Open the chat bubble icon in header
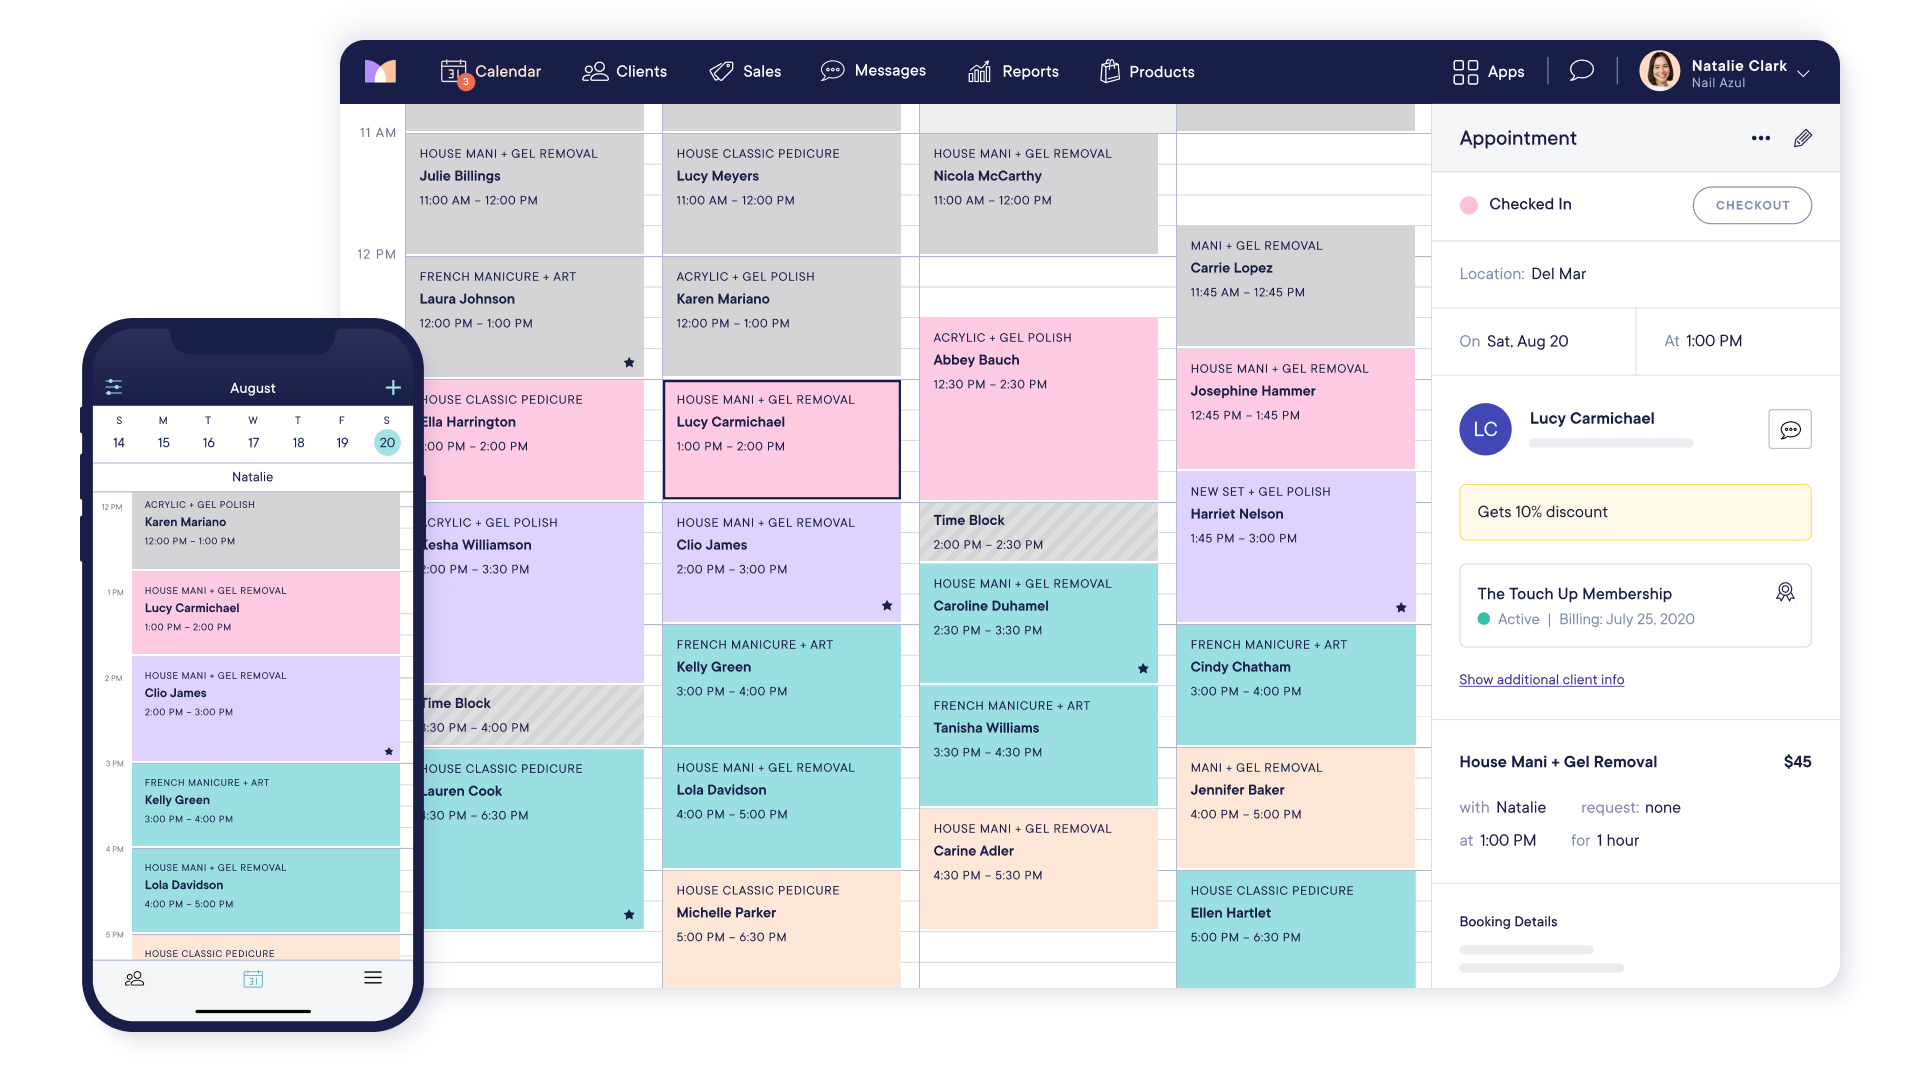This screenshot has height=1080, width=1920. click(1581, 70)
